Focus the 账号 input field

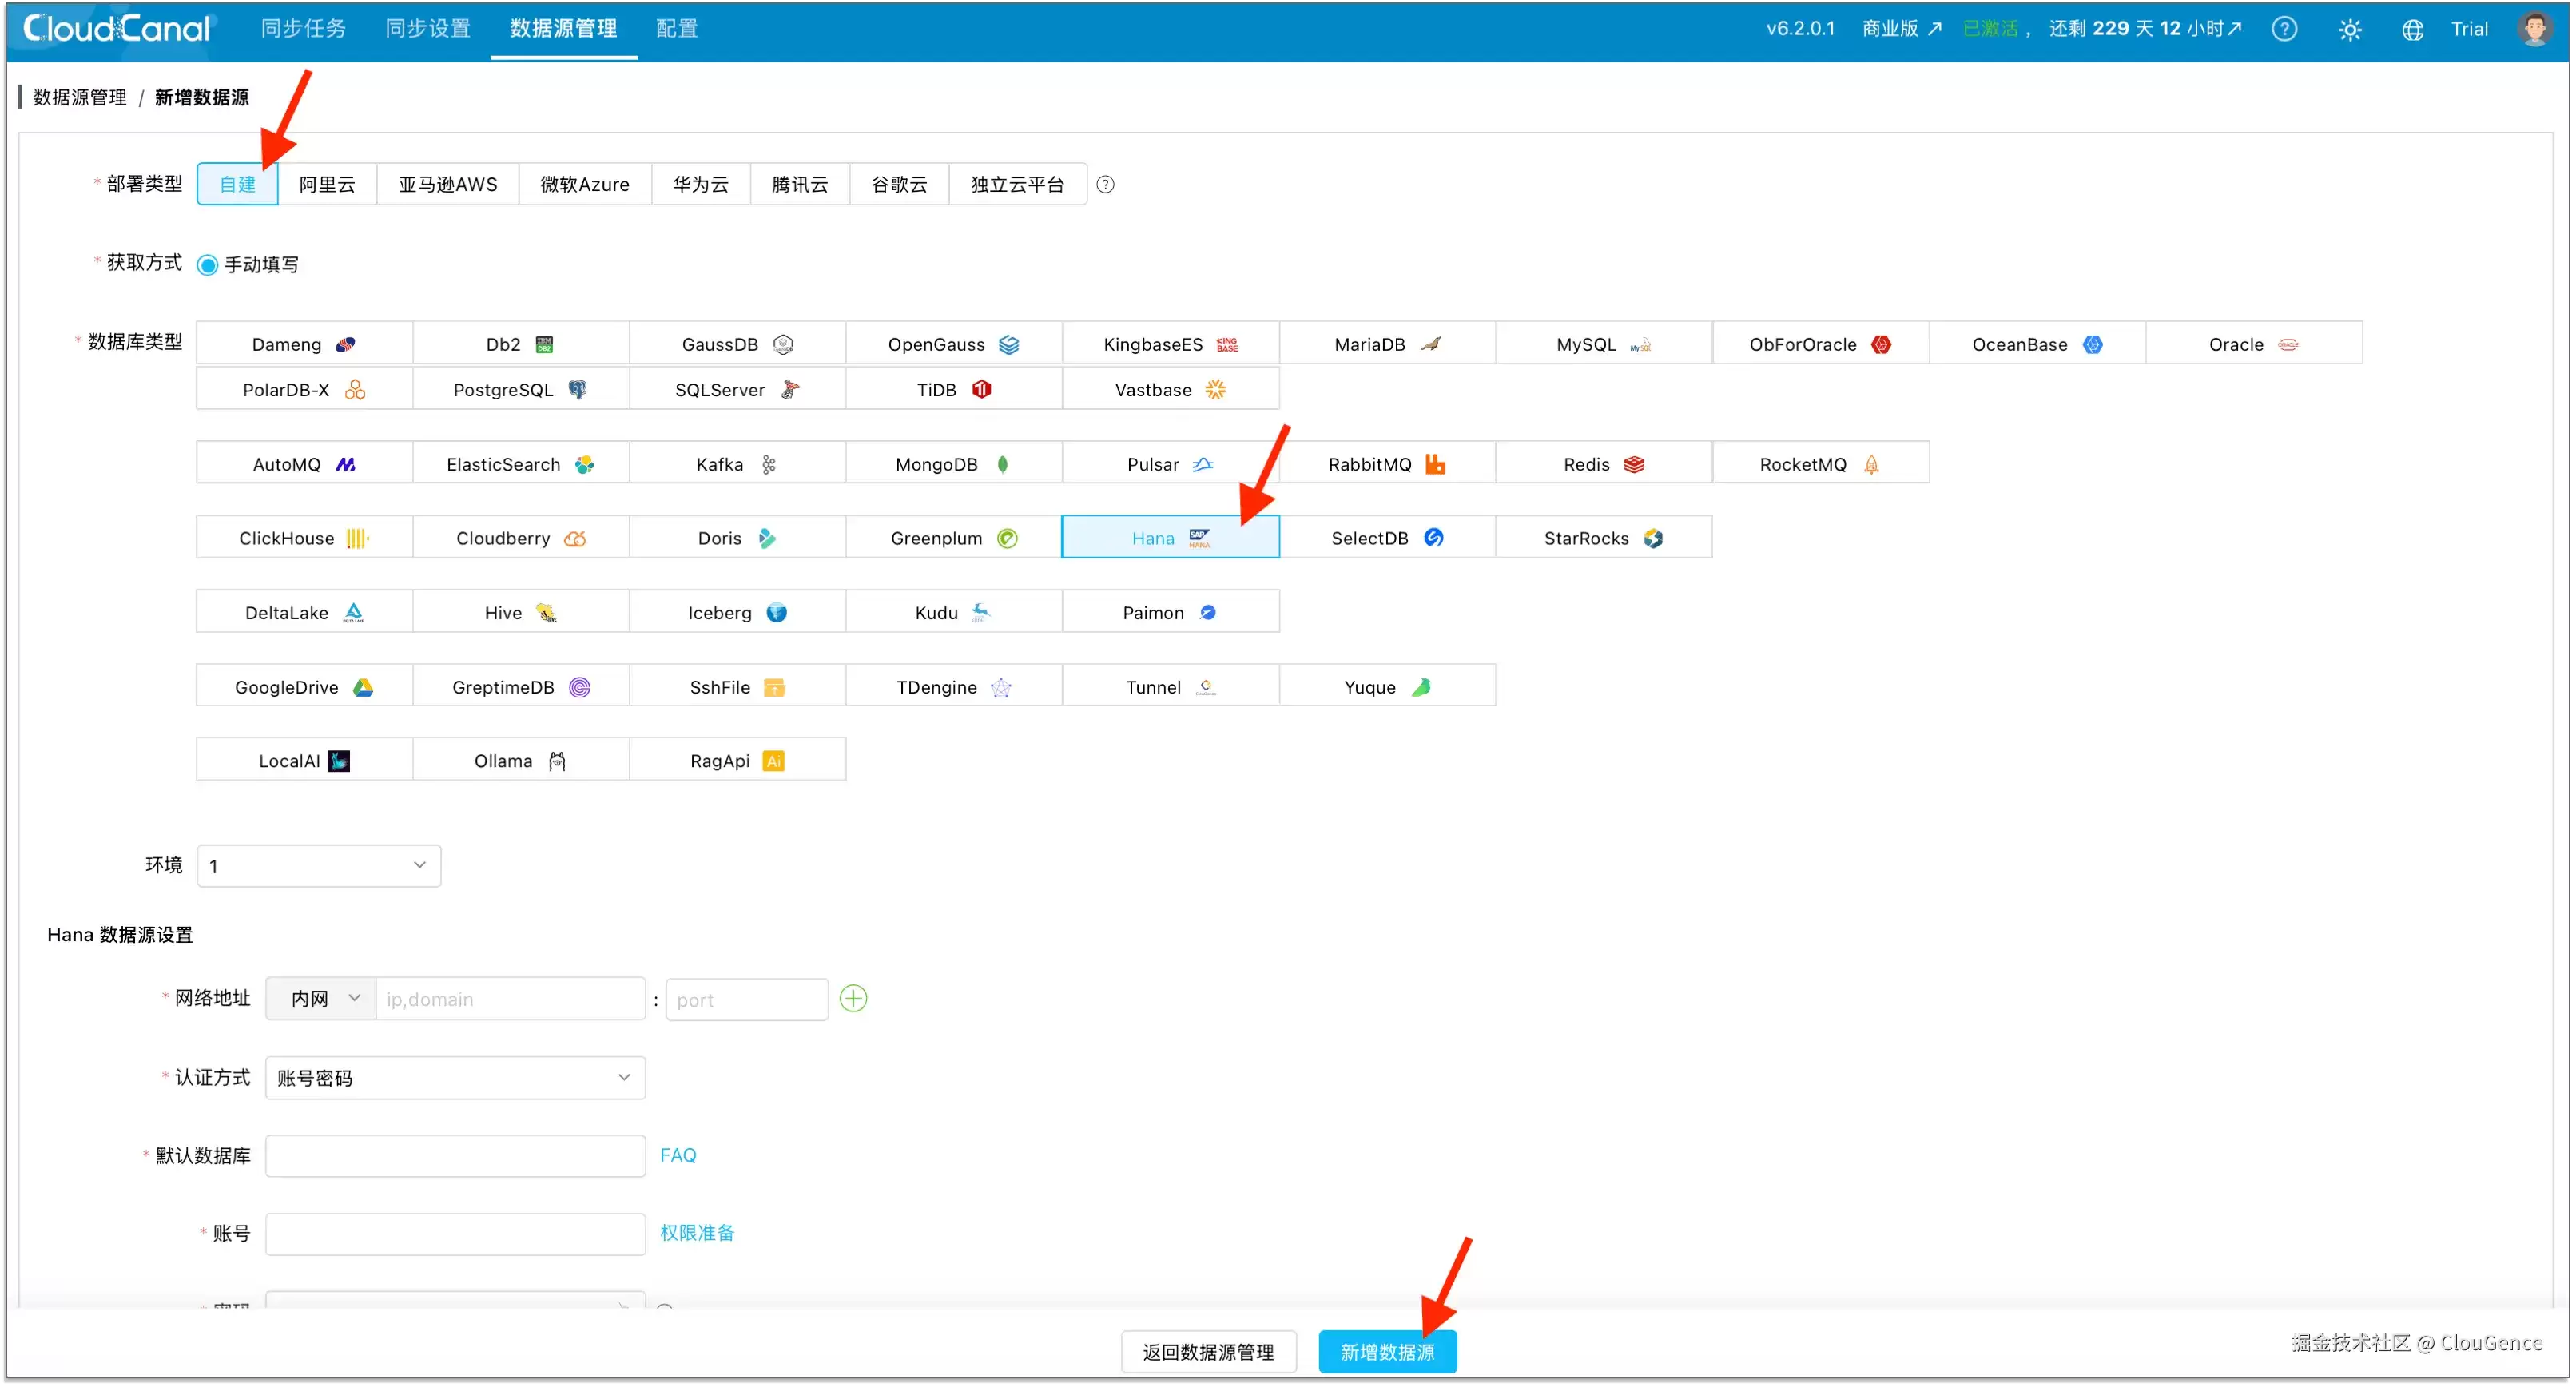click(455, 1233)
